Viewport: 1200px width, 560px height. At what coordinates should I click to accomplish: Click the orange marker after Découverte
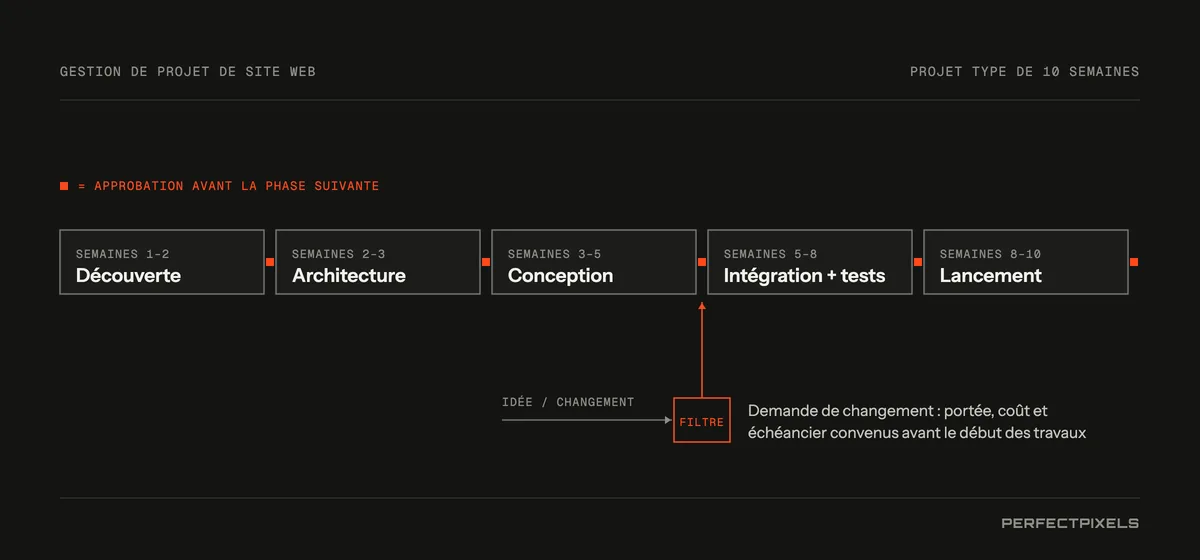point(270,262)
